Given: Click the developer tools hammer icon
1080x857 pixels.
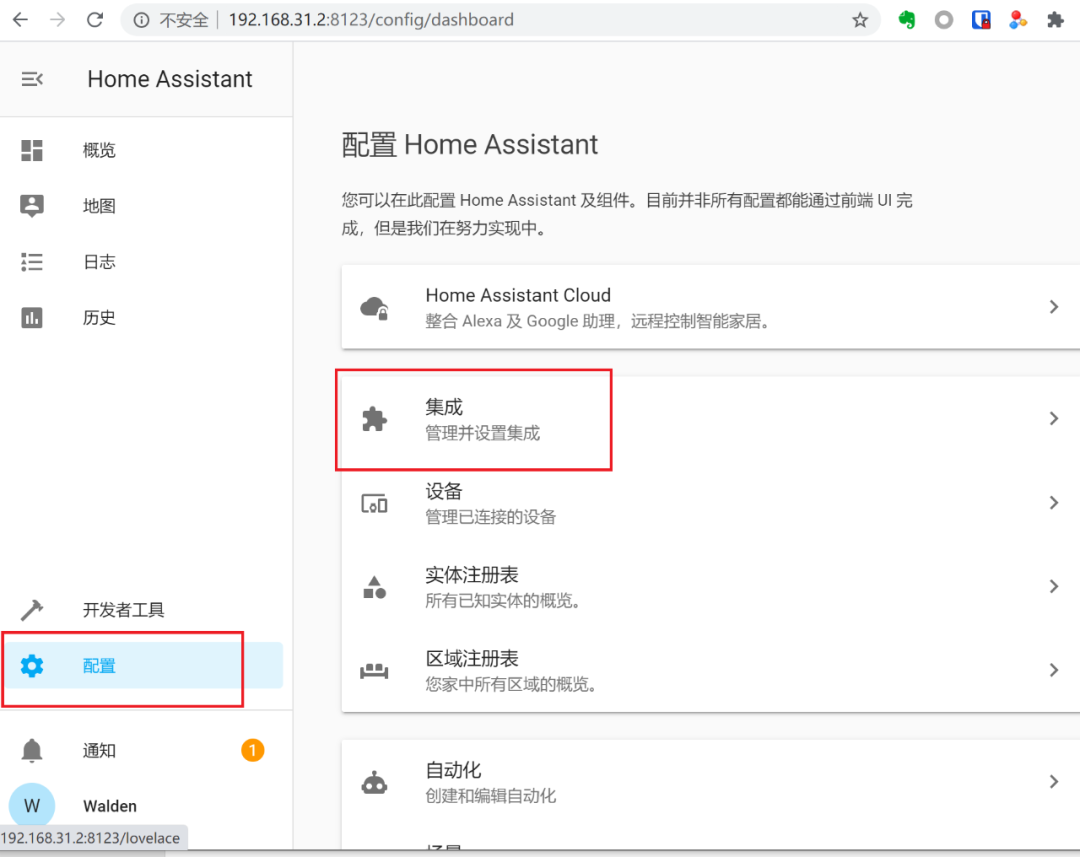Looking at the screenshot, I should click(x=32, y=610).
